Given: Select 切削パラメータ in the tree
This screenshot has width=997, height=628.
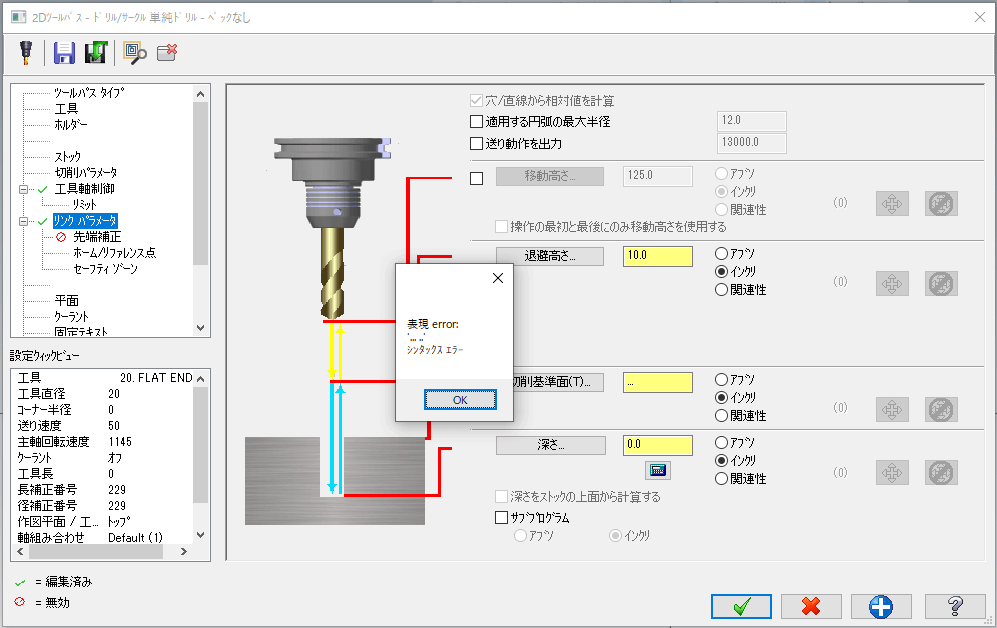Looking at the screenshot, I should point(85,173).
